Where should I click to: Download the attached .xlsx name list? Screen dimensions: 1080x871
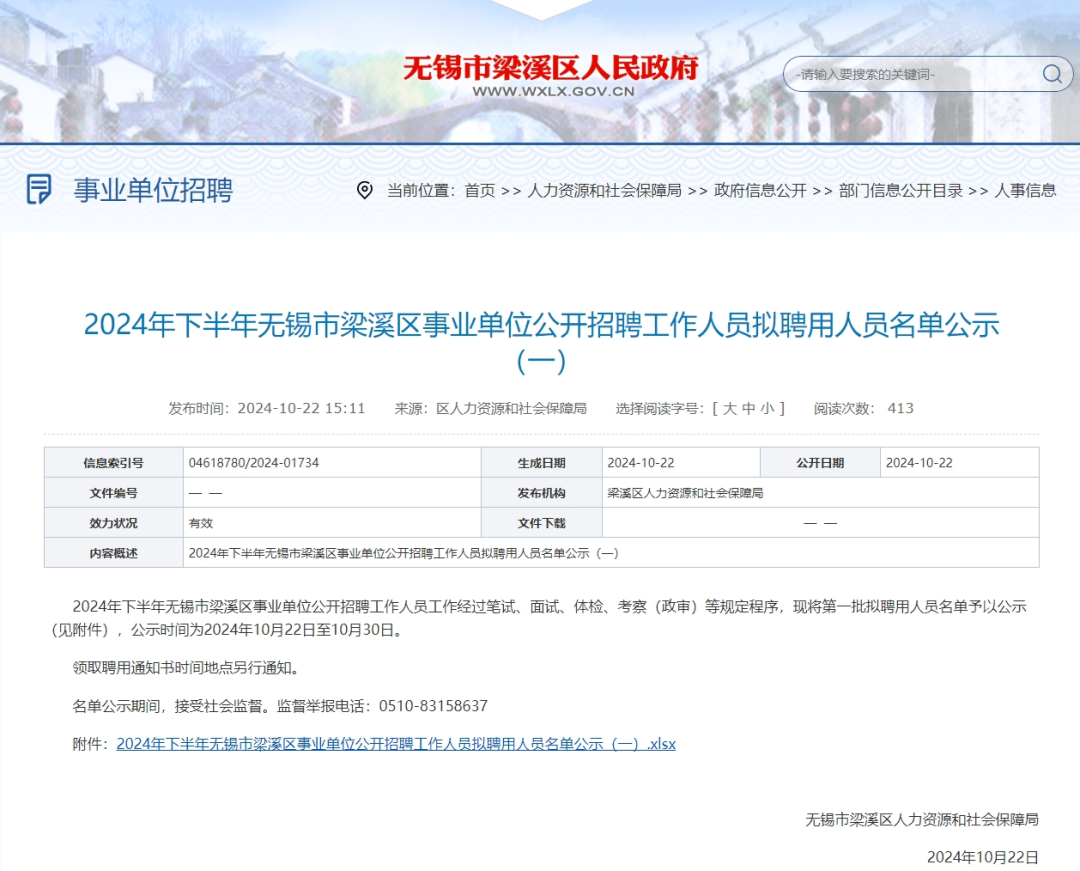pyautogui.click(x=396, y=744)
